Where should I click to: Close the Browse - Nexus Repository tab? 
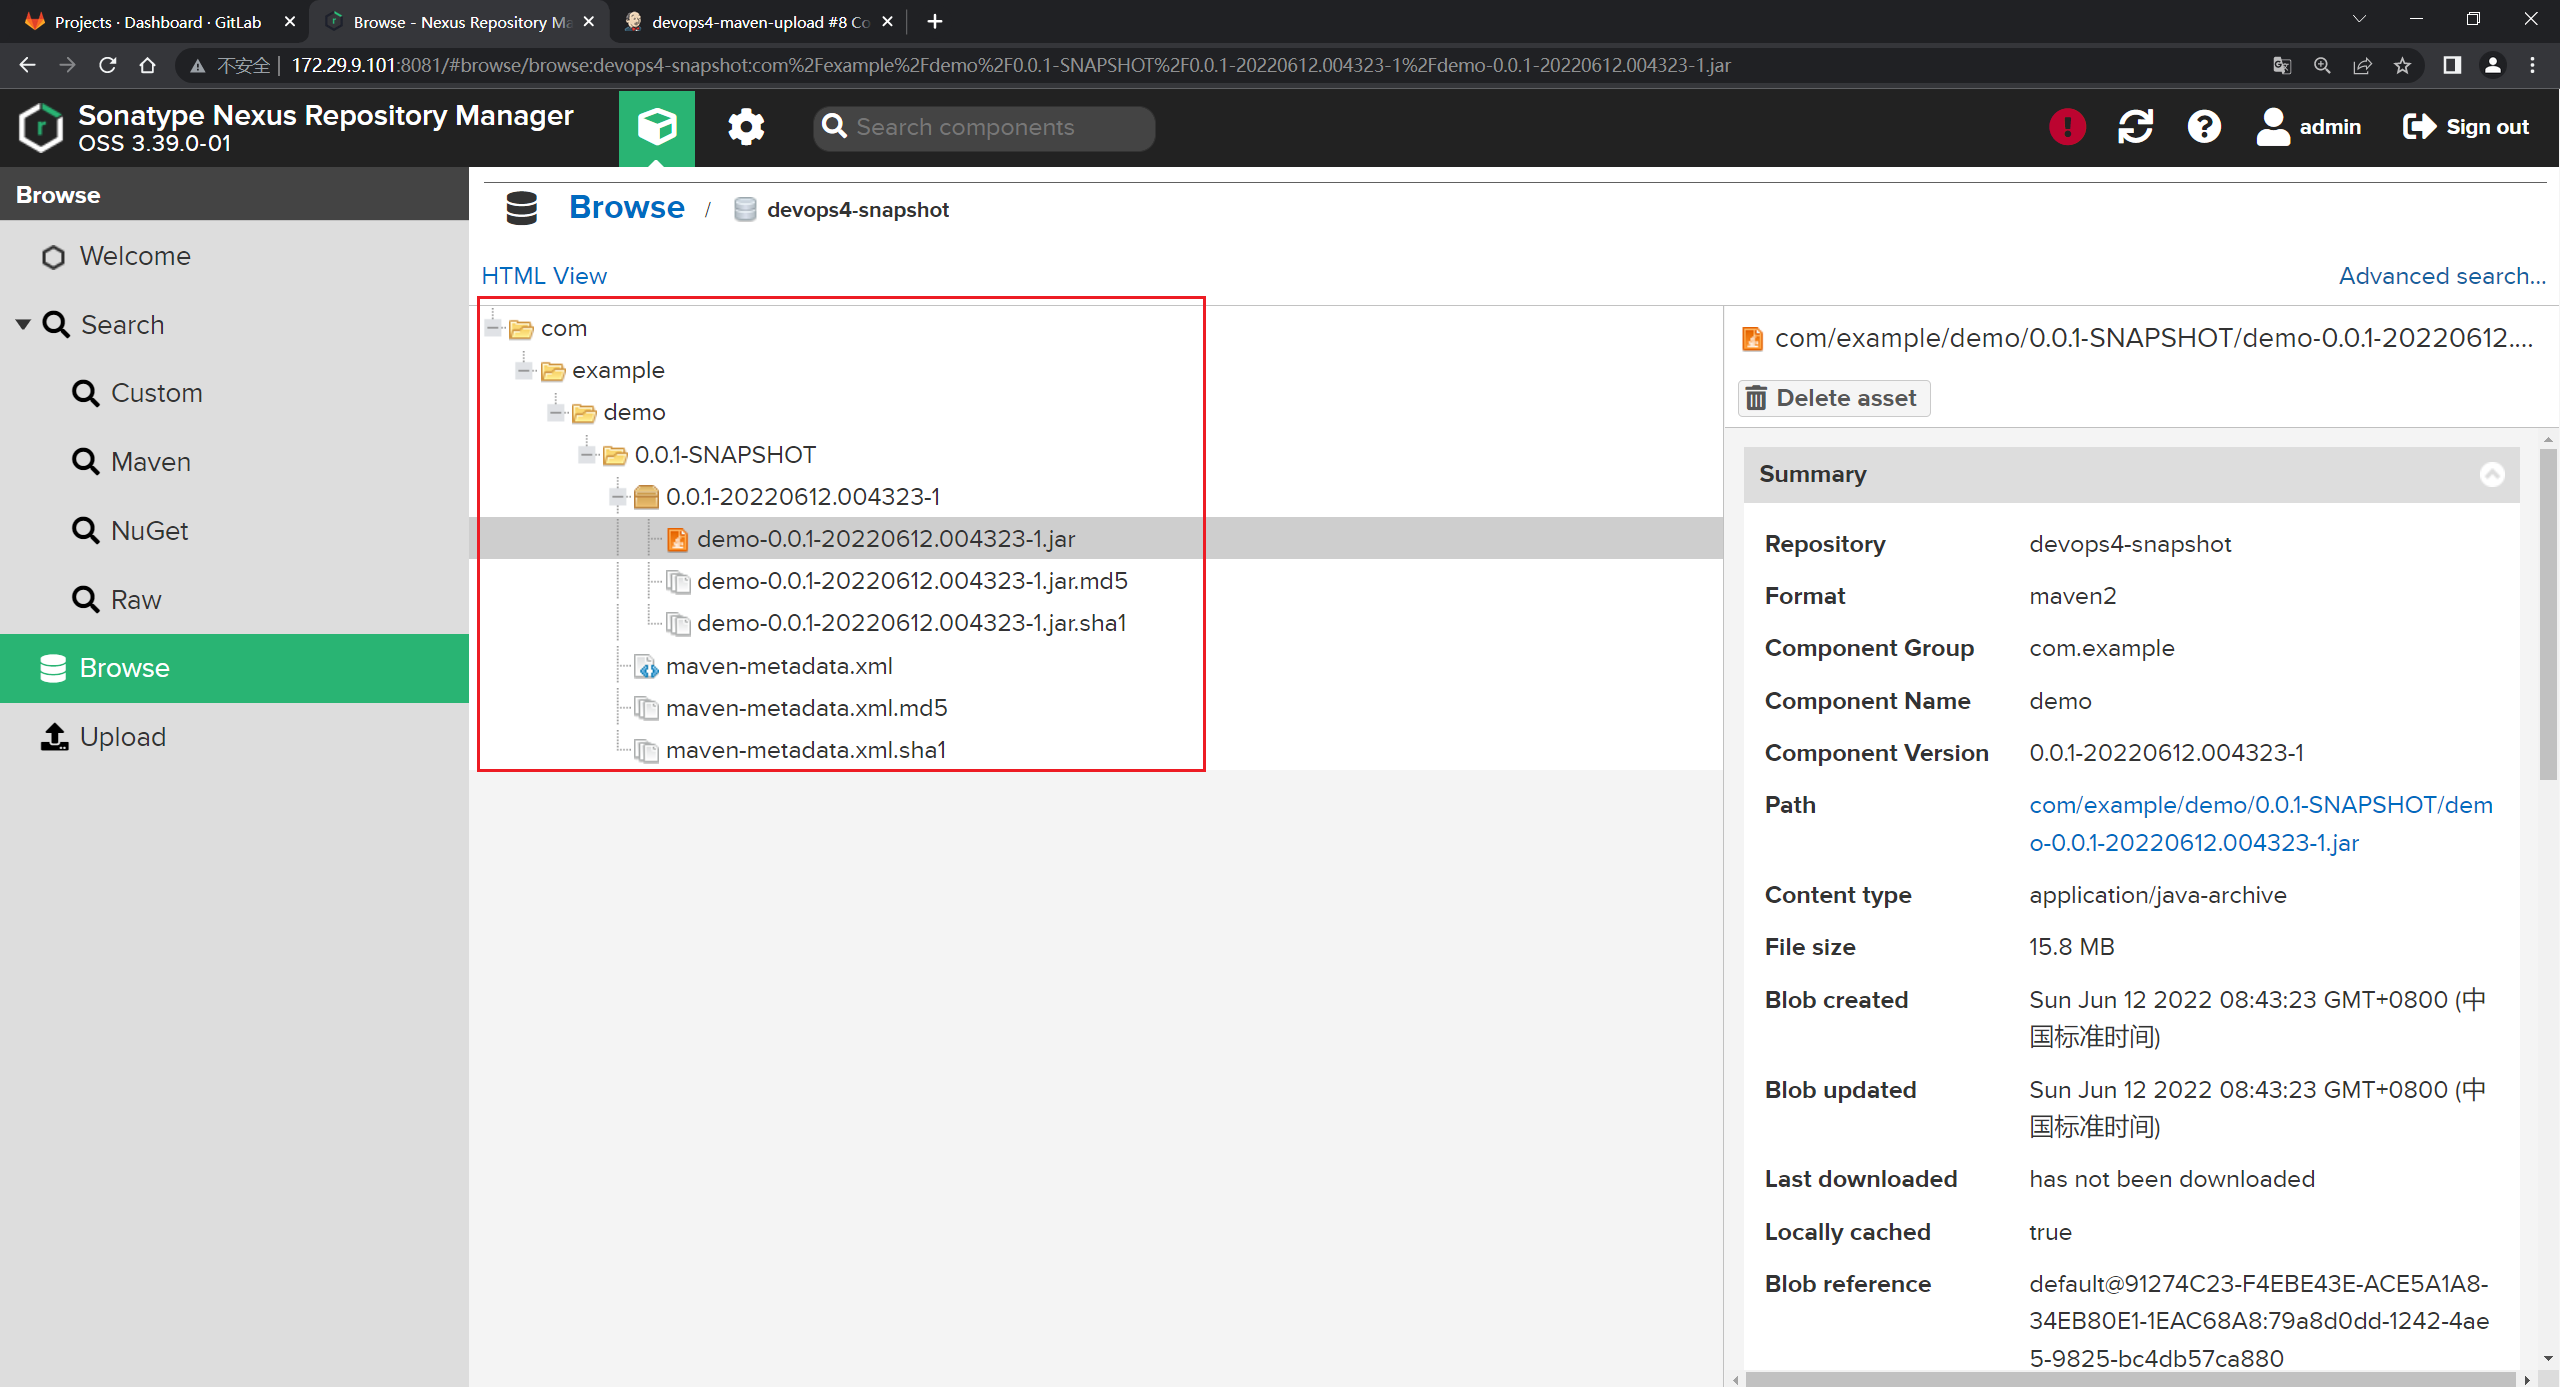(x=589, y=21)
